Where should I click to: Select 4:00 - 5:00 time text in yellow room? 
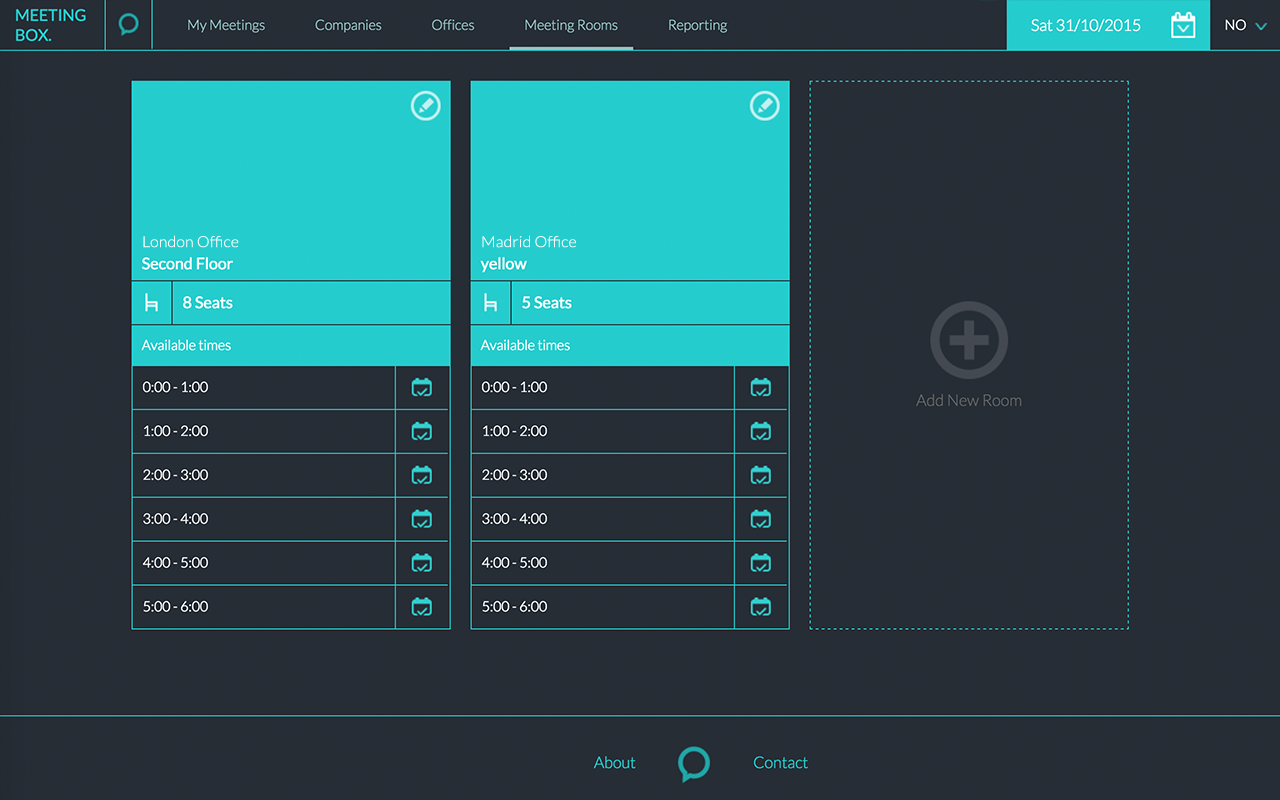point(514,563)
